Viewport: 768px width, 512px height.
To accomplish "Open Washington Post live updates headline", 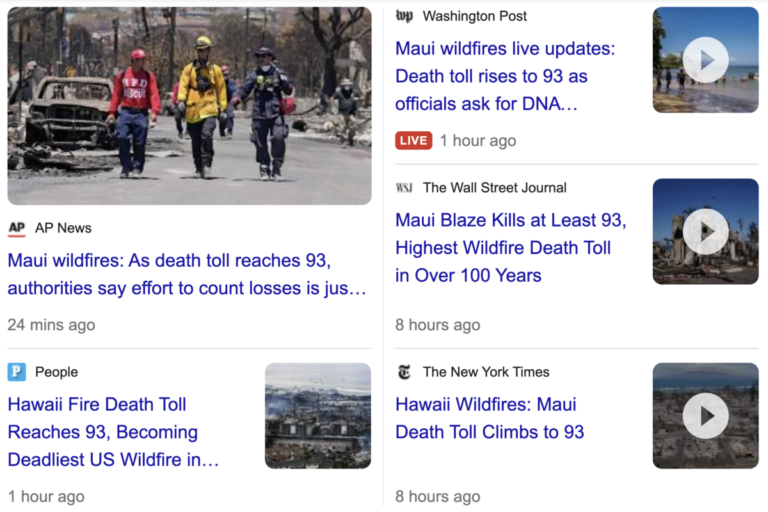I will click(x=505, y=76).
